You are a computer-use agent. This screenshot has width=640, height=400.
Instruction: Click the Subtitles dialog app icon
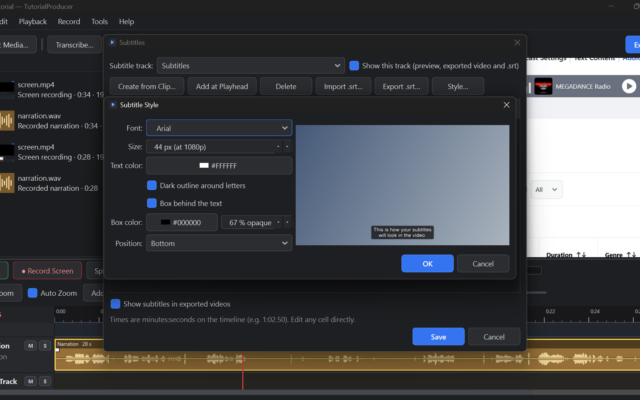(x=112, y=42)
